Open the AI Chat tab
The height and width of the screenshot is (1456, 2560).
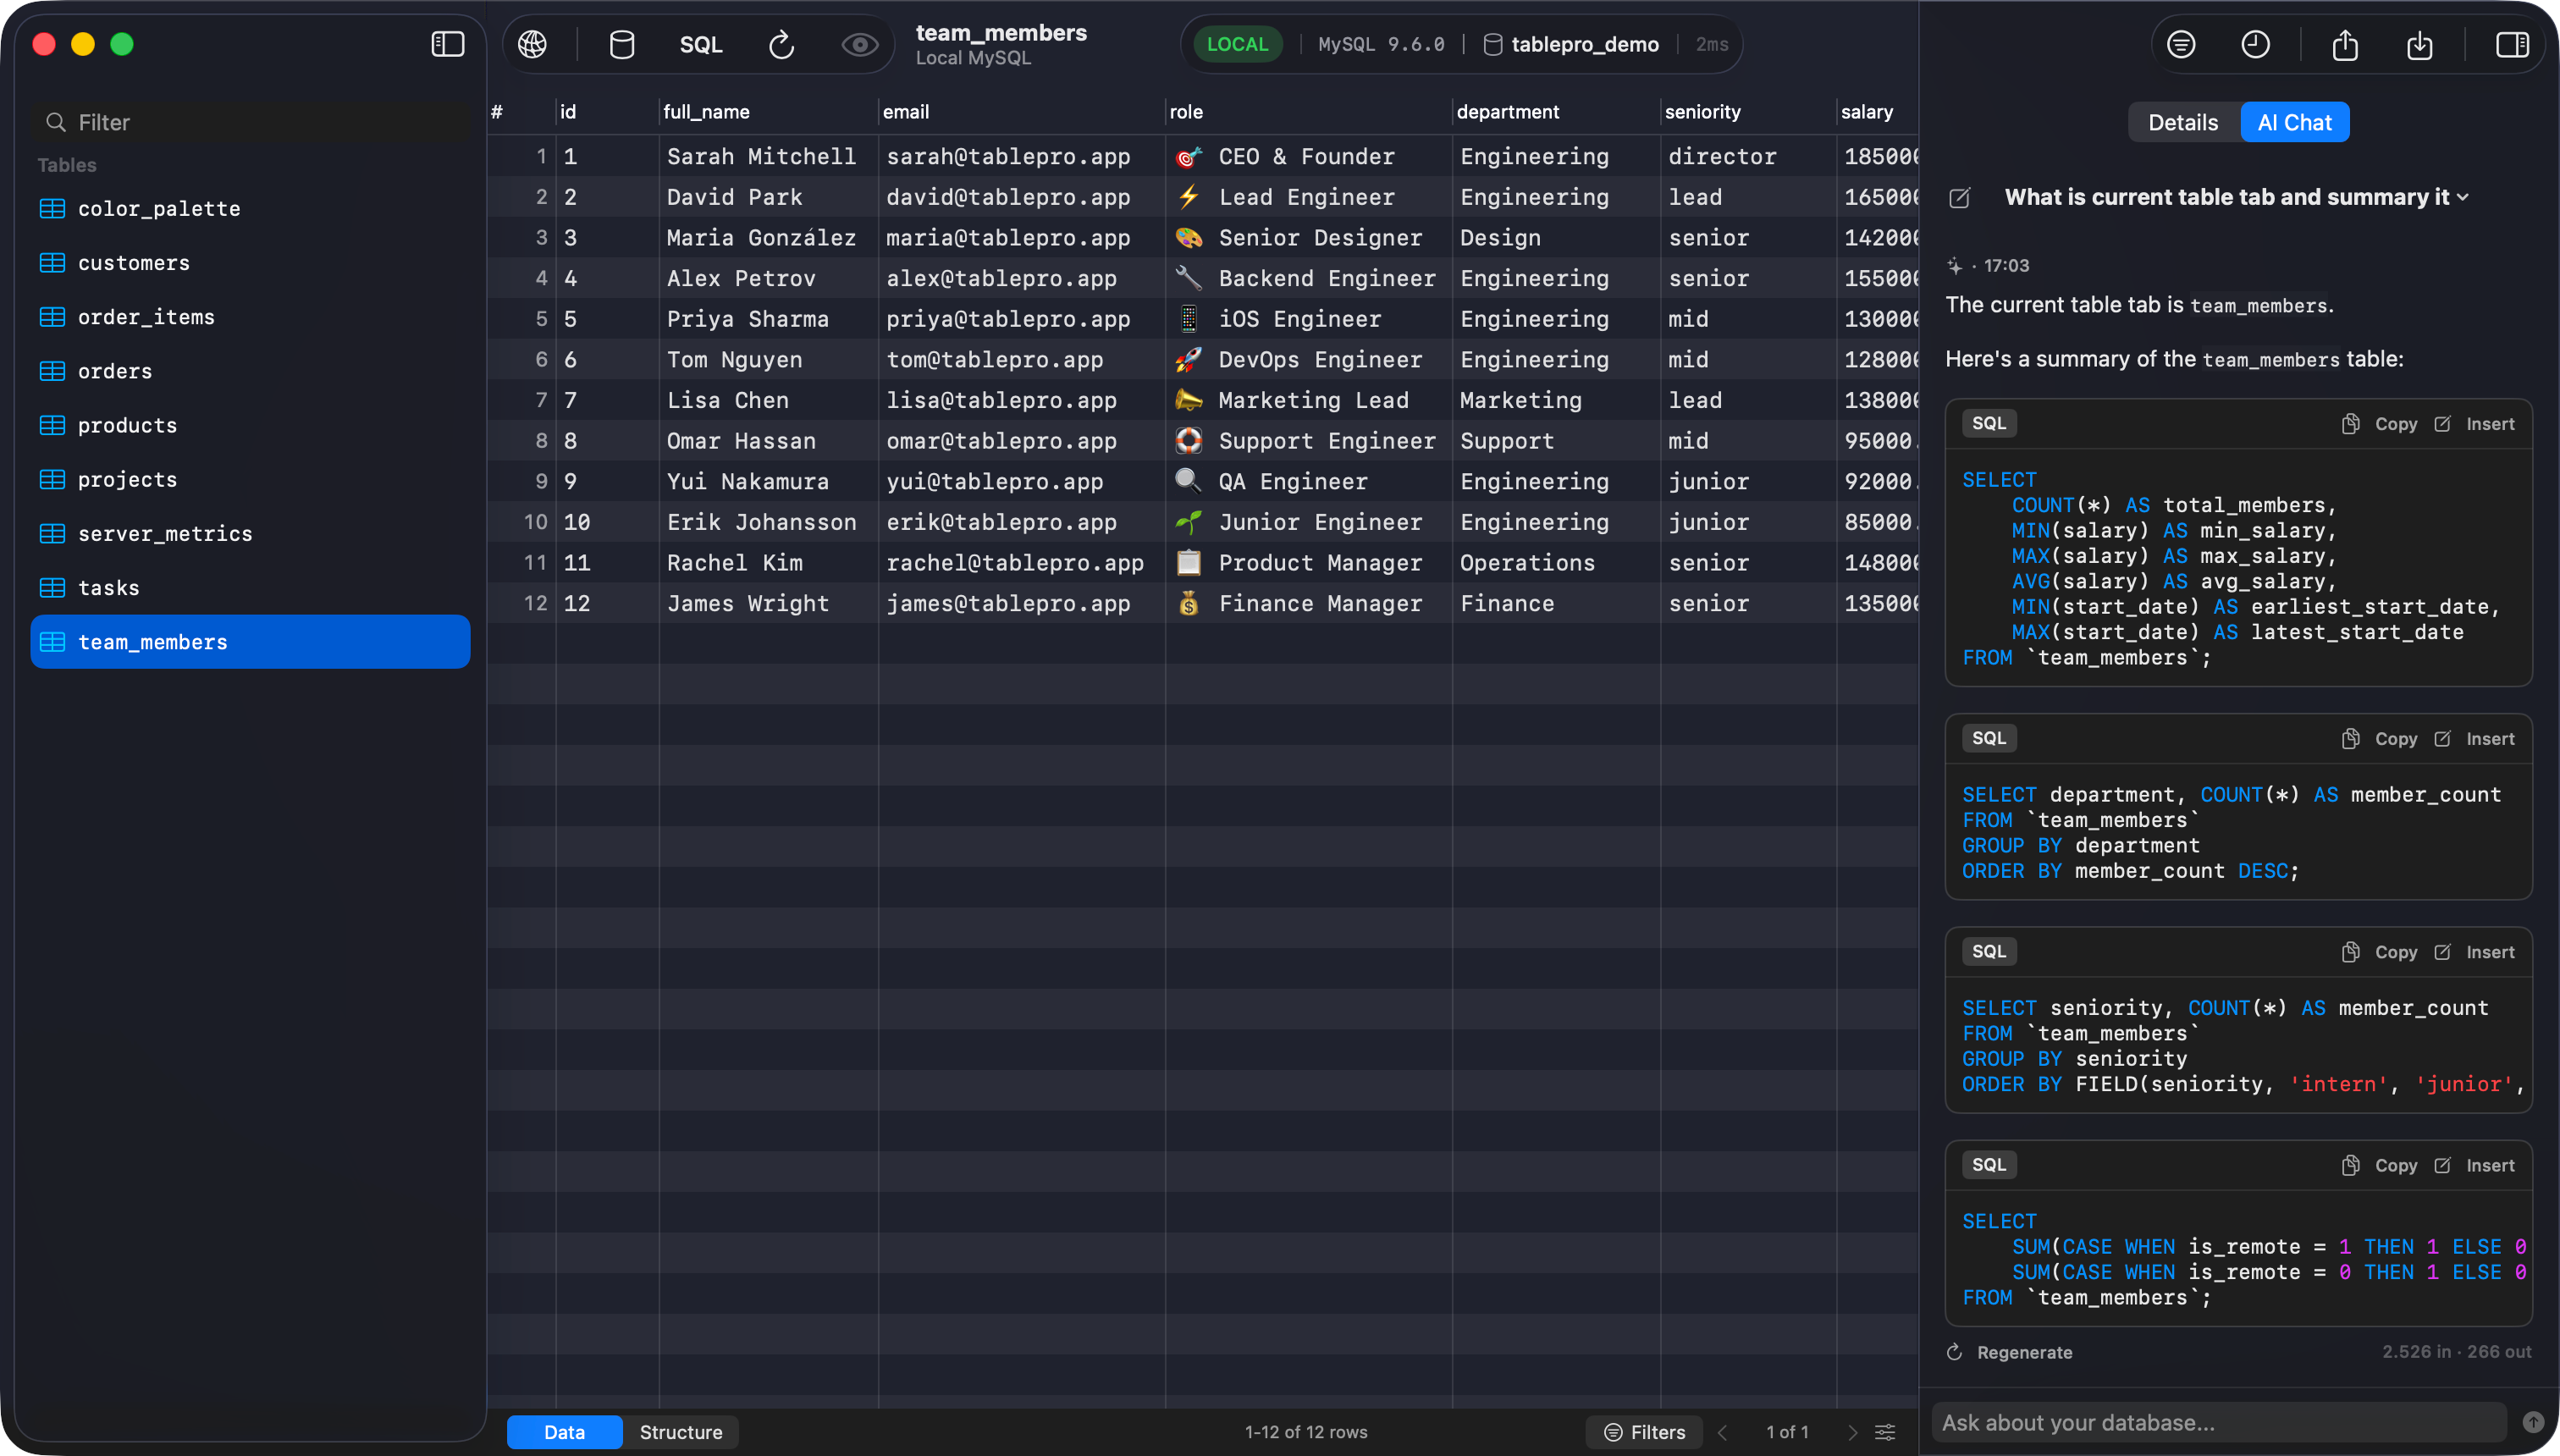(2294, 121)
